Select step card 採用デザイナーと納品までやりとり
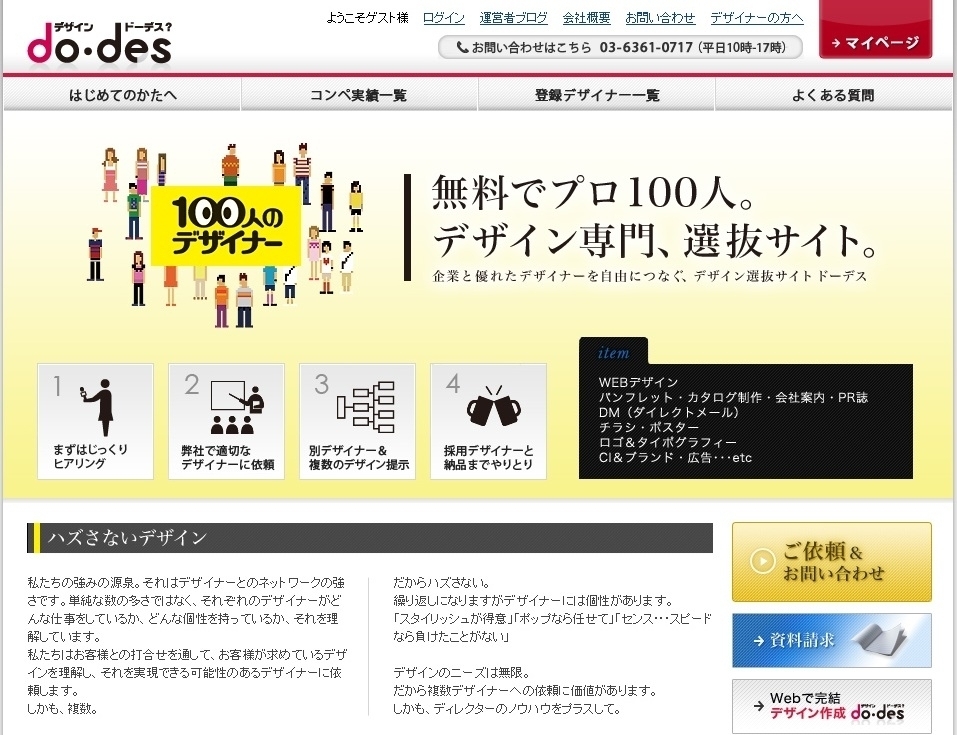 pyautogui.click(x=488, y=421)
